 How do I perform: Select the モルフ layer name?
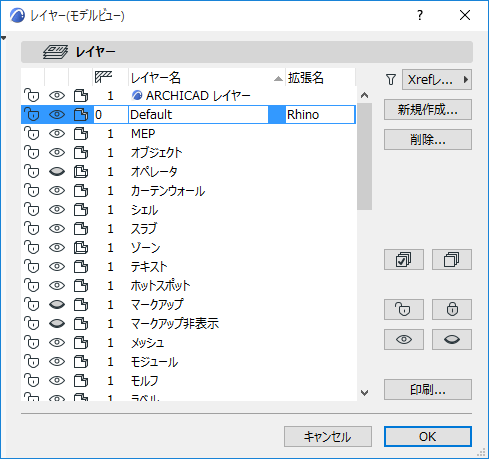pyautogui.click(x=144, y=381)
